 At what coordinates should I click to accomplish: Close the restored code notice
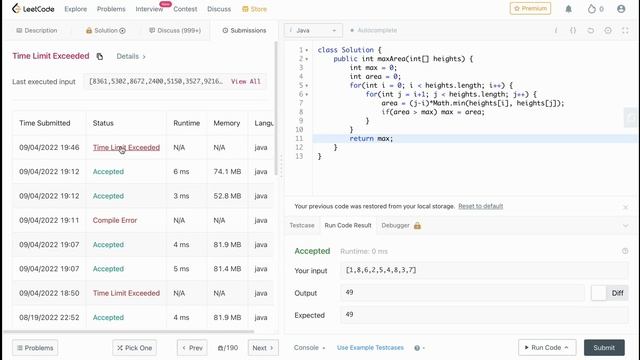[x=625, y=207]
